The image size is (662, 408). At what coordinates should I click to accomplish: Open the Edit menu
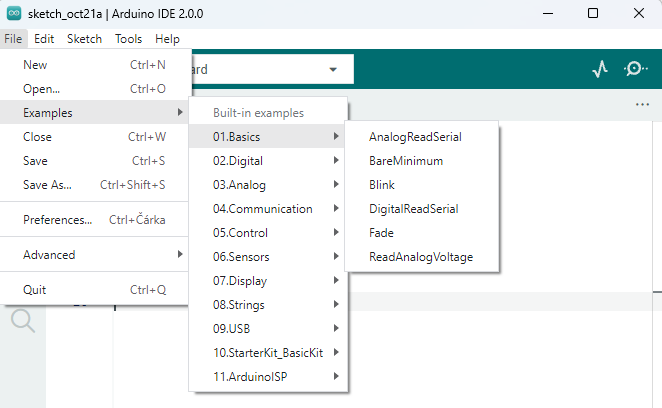pos(44,39)
